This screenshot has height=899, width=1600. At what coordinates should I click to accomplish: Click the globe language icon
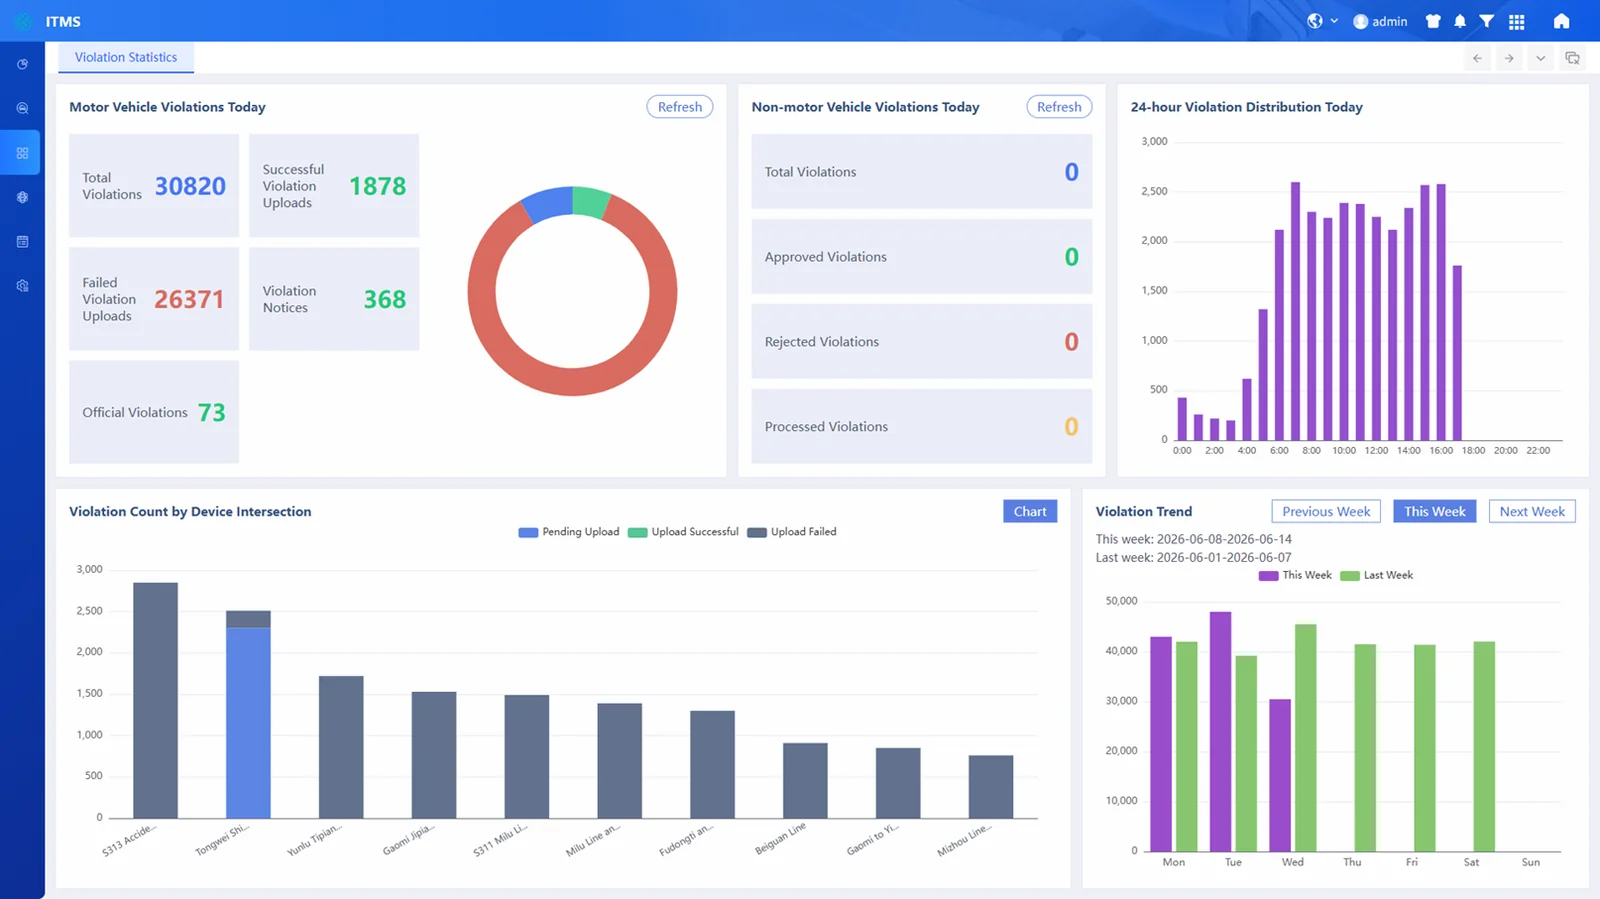[1314, 21]
